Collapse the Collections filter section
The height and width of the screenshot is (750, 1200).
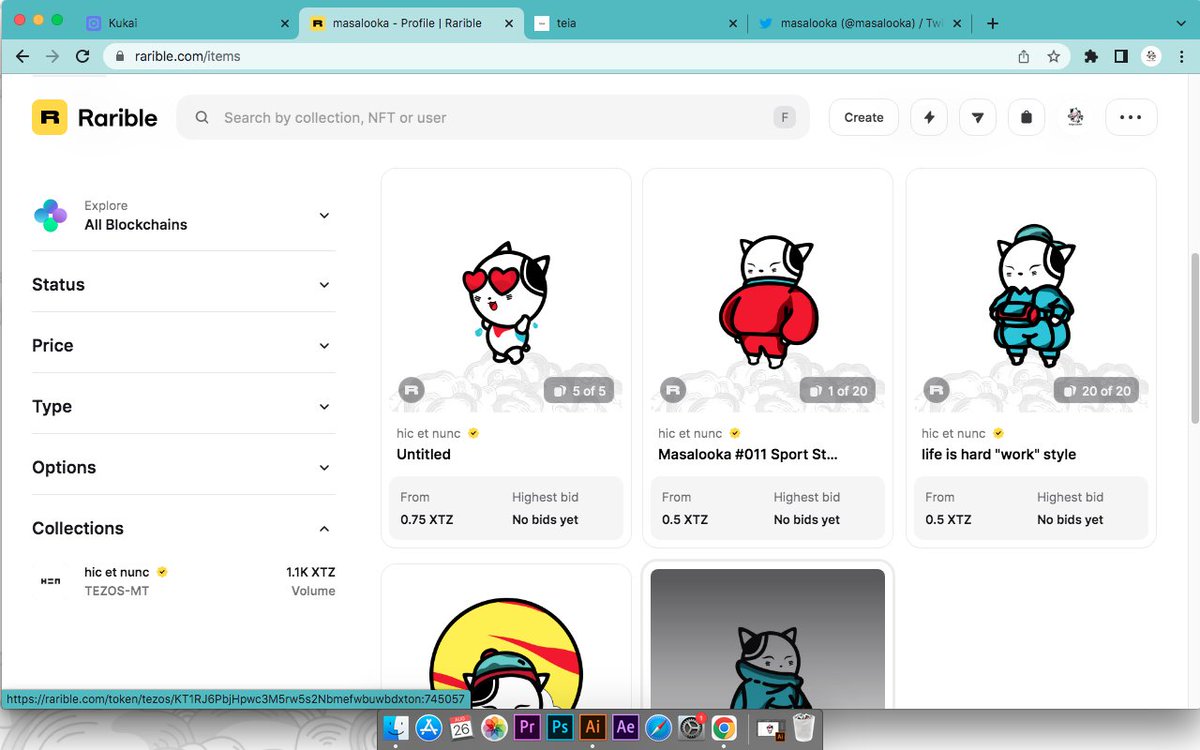coord(183,529)
